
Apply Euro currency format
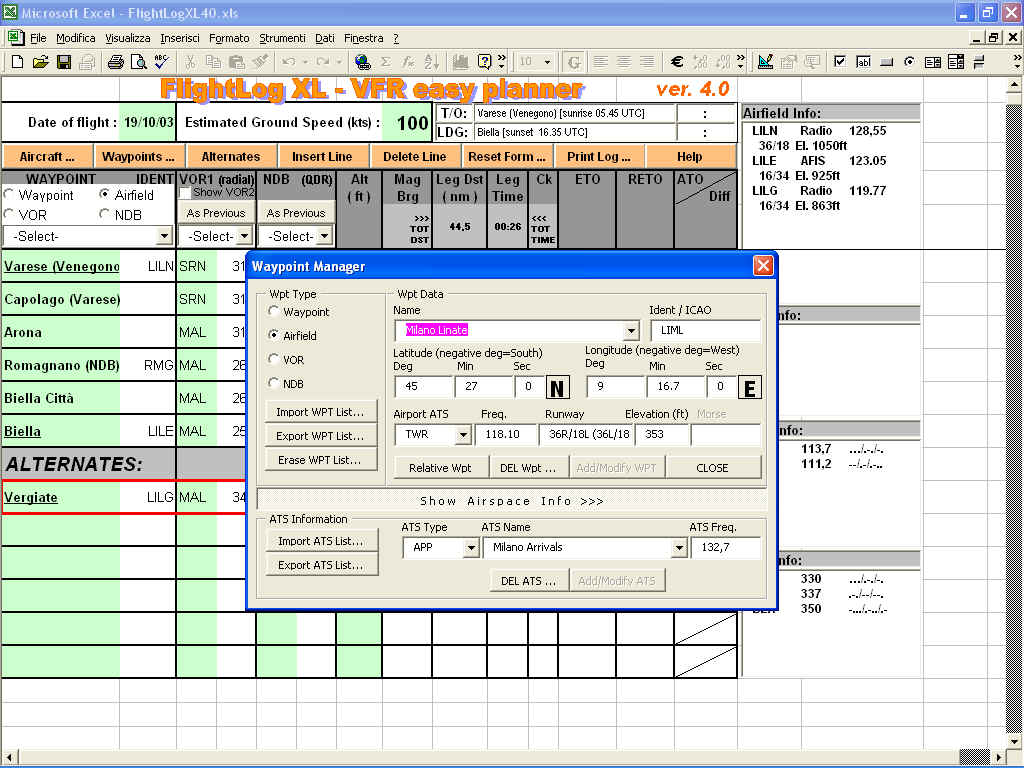coord(677,62)
